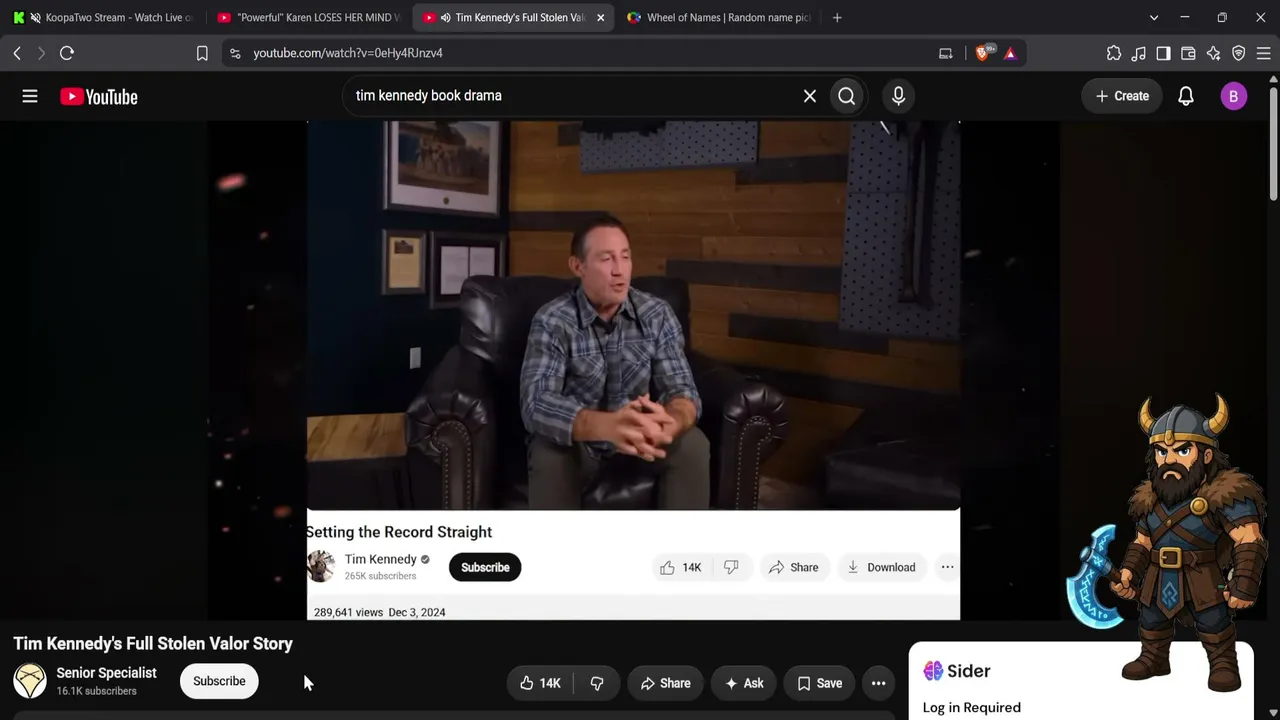
Task: Open the Brave playlist music icon
Action: click(x=1139, y=53)
